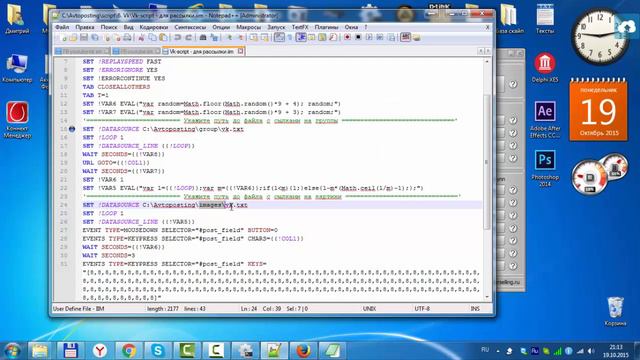
Task: Click UNIX line-ending label in status bar
Action: tap(369, 309)
